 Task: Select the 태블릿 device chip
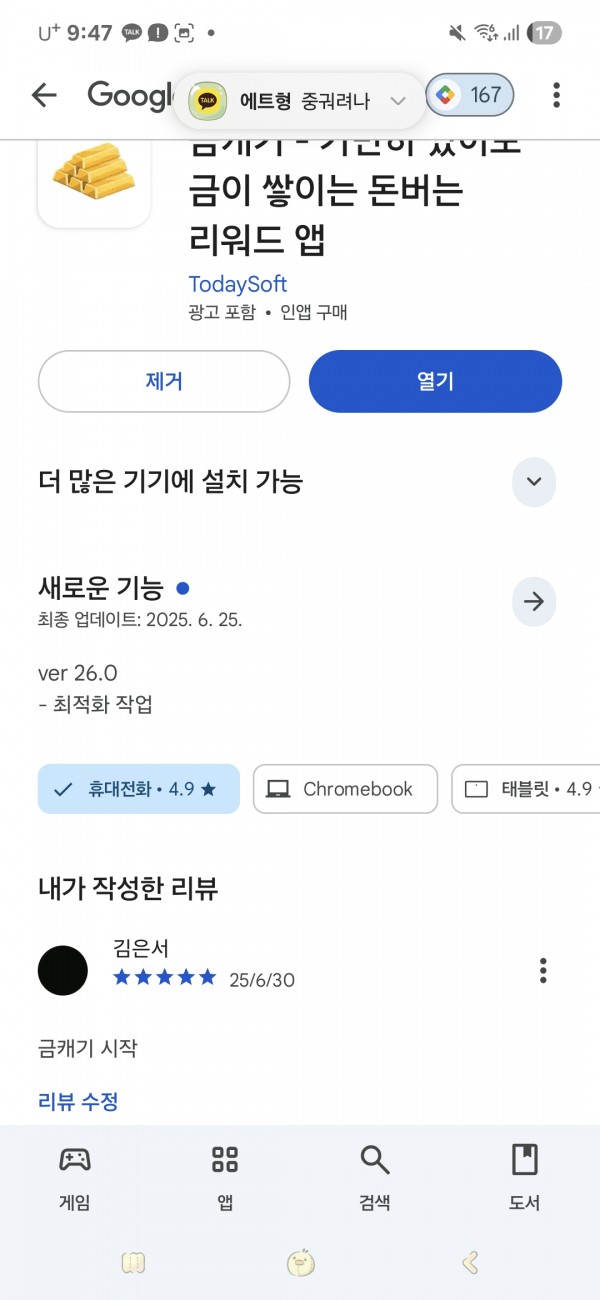coord(526,789)
